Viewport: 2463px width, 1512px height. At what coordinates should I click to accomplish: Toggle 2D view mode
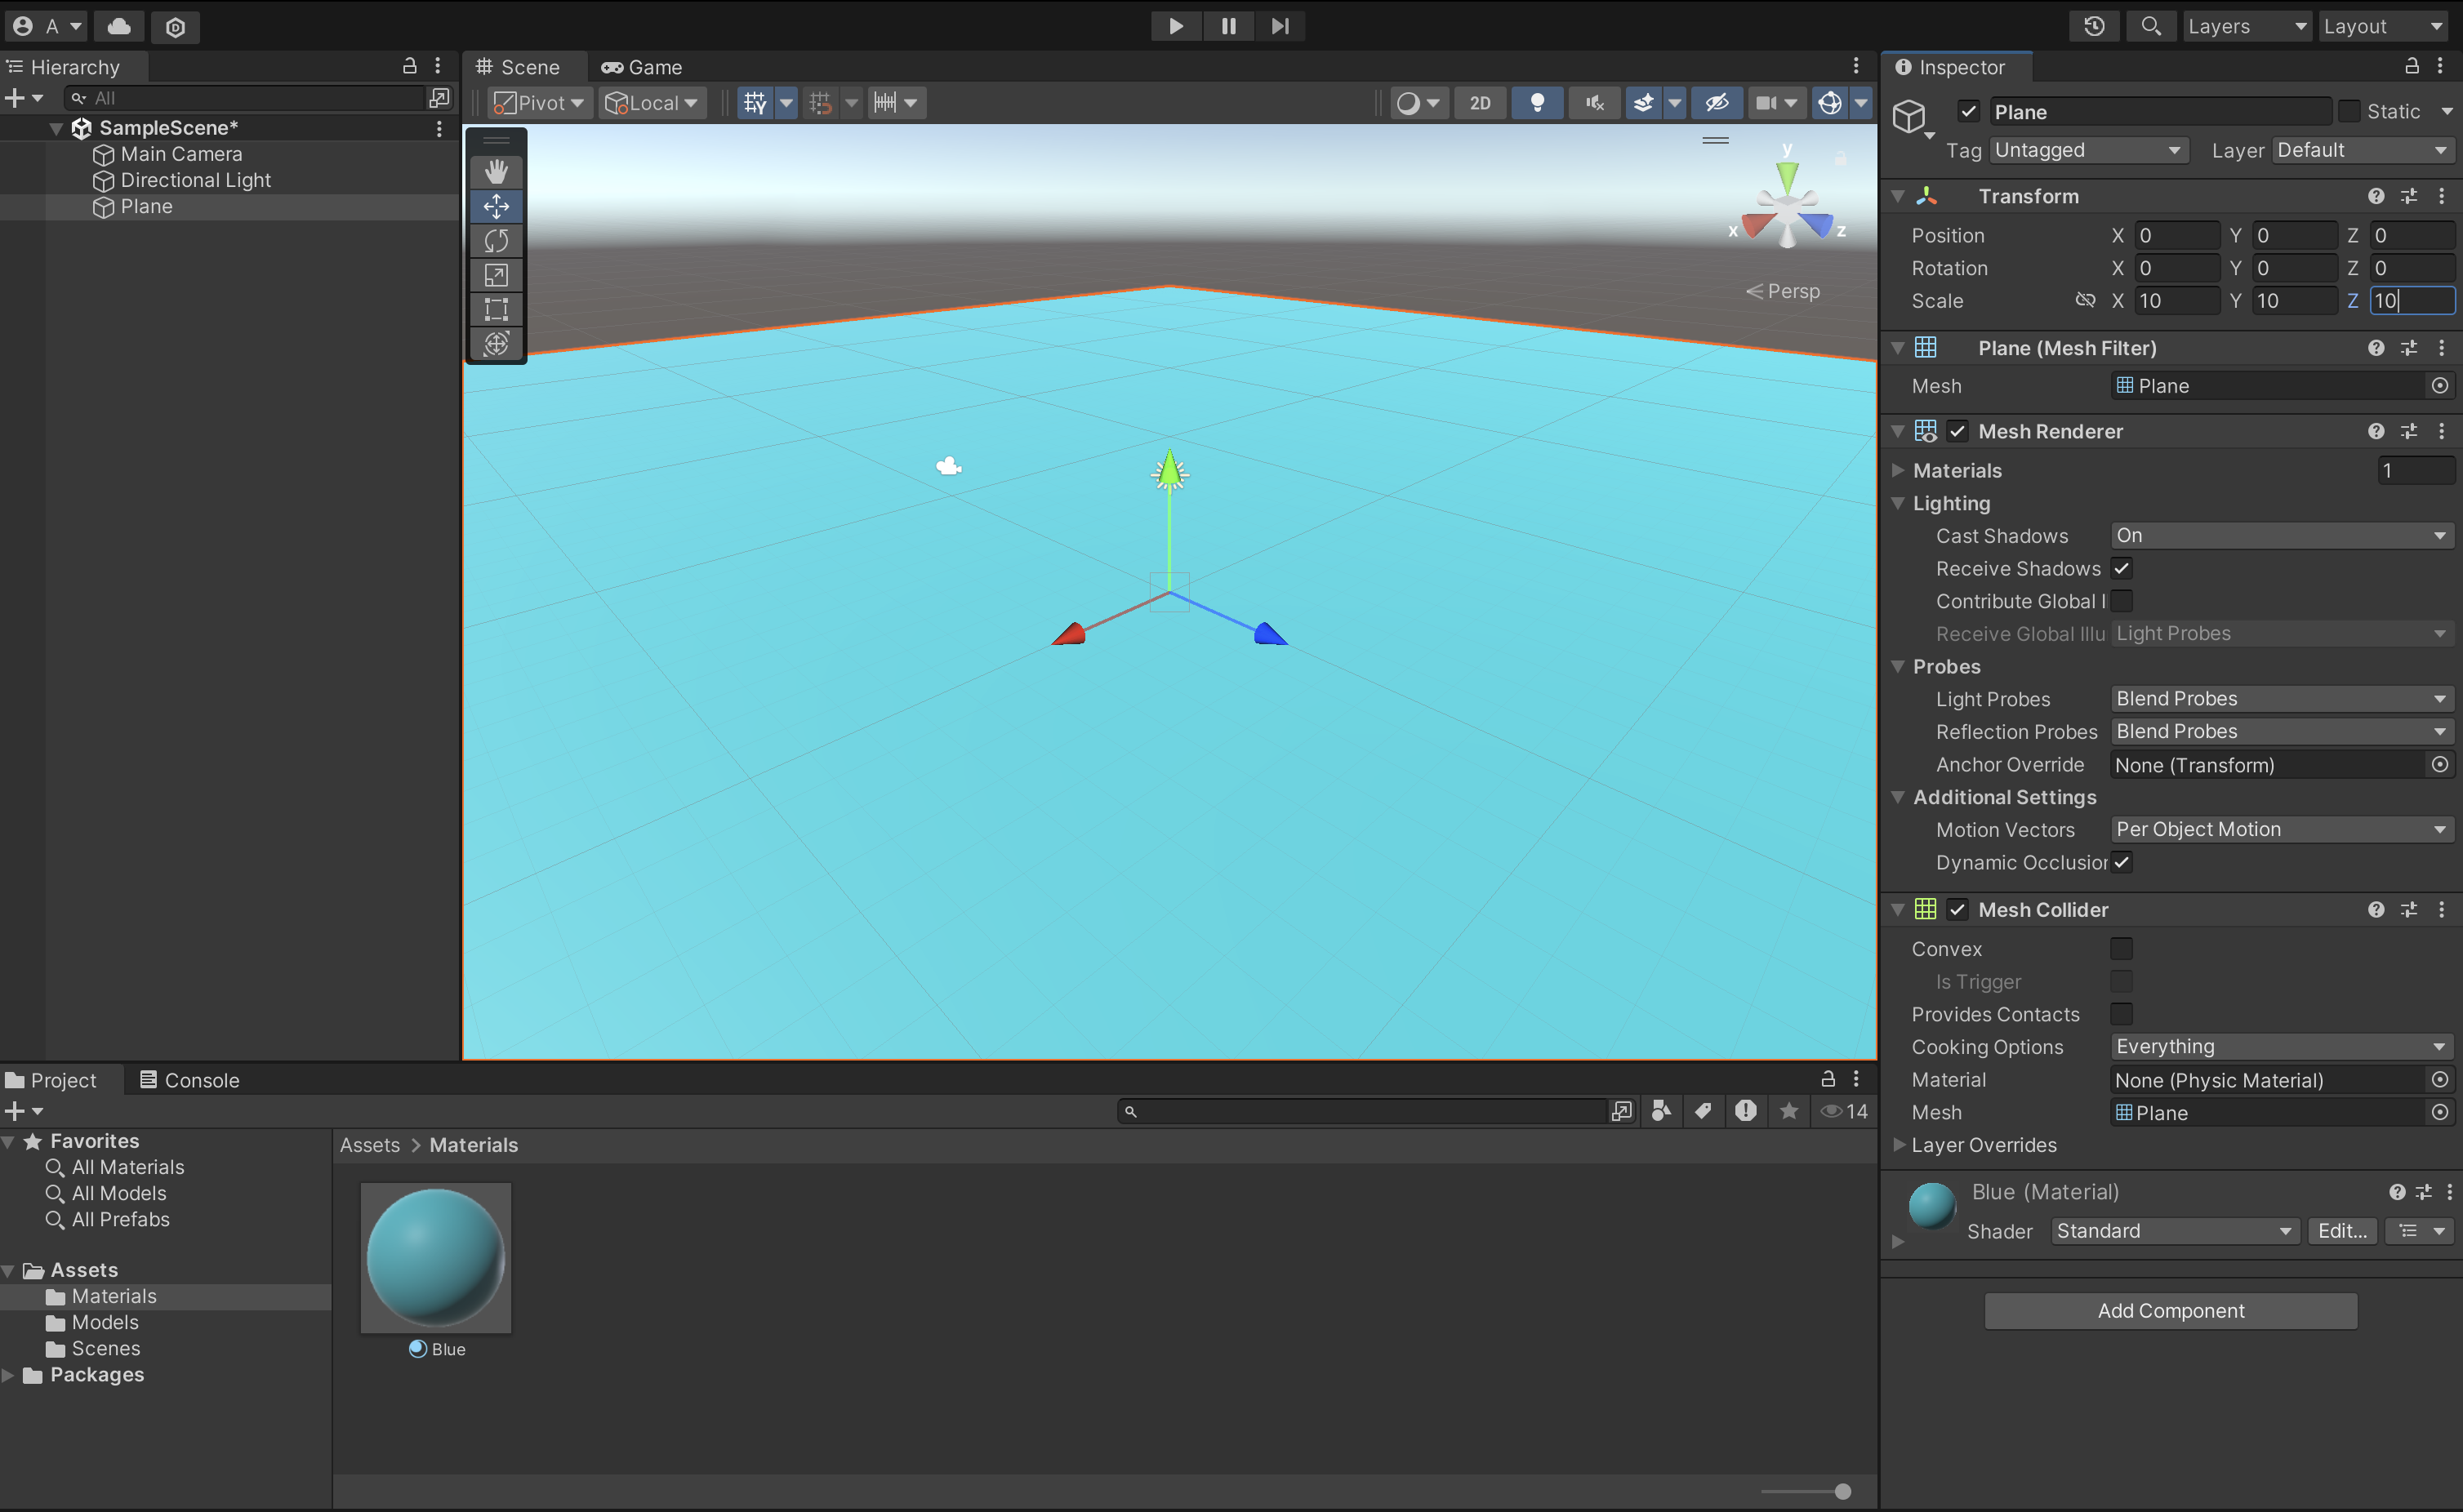tap(1480, 102)
